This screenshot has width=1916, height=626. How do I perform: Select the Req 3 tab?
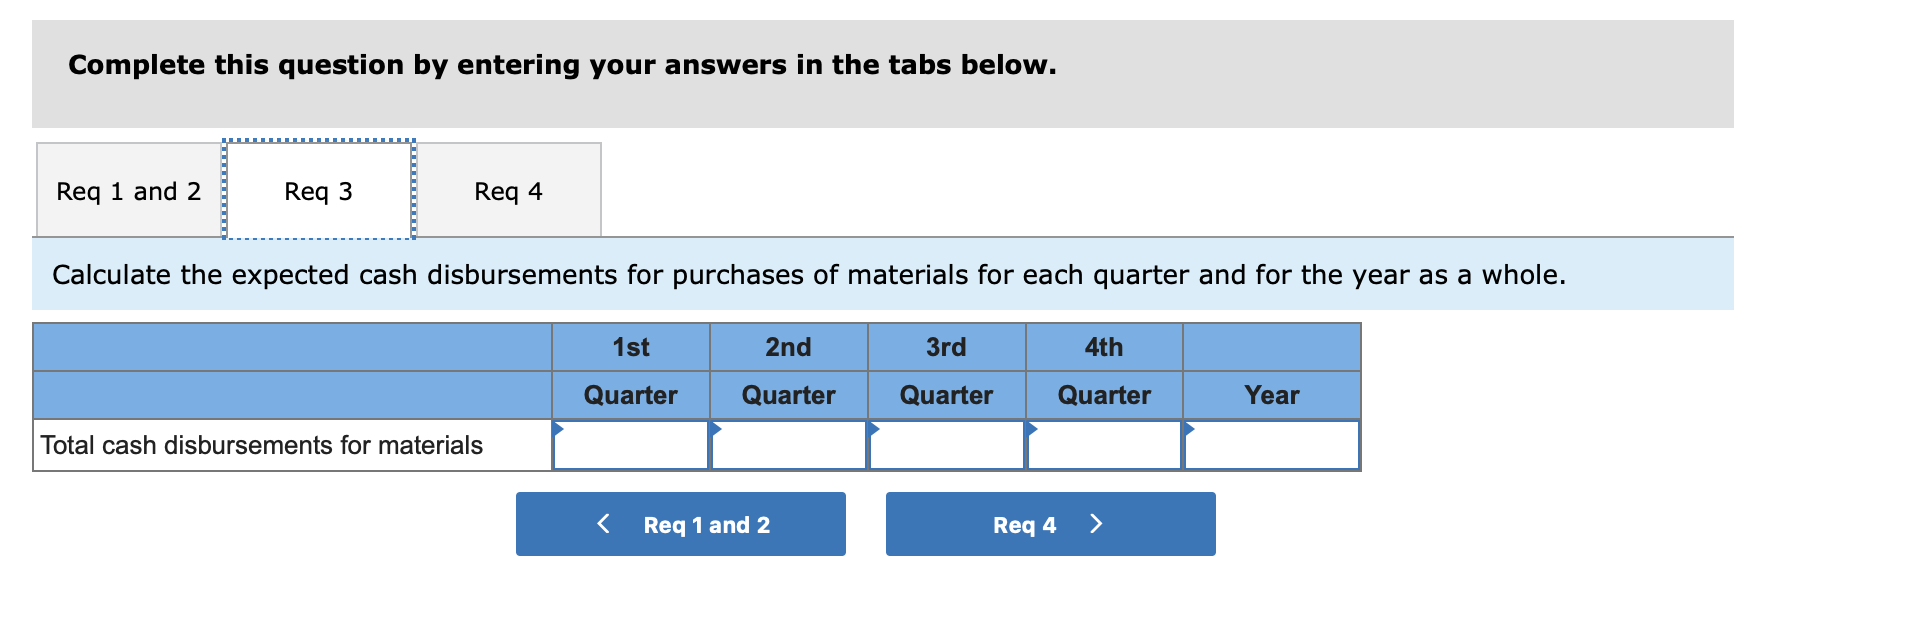pyautogui.click(x=317, y=190)
